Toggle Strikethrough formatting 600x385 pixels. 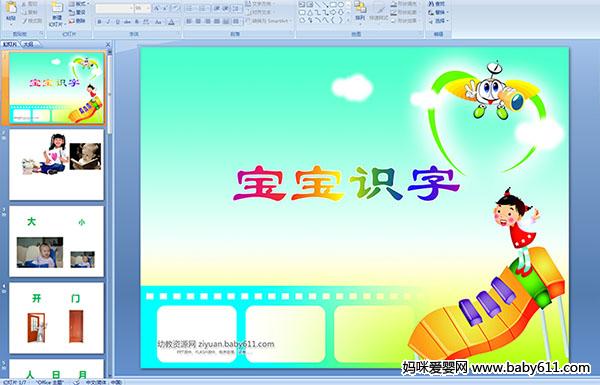tap(127, 22)
